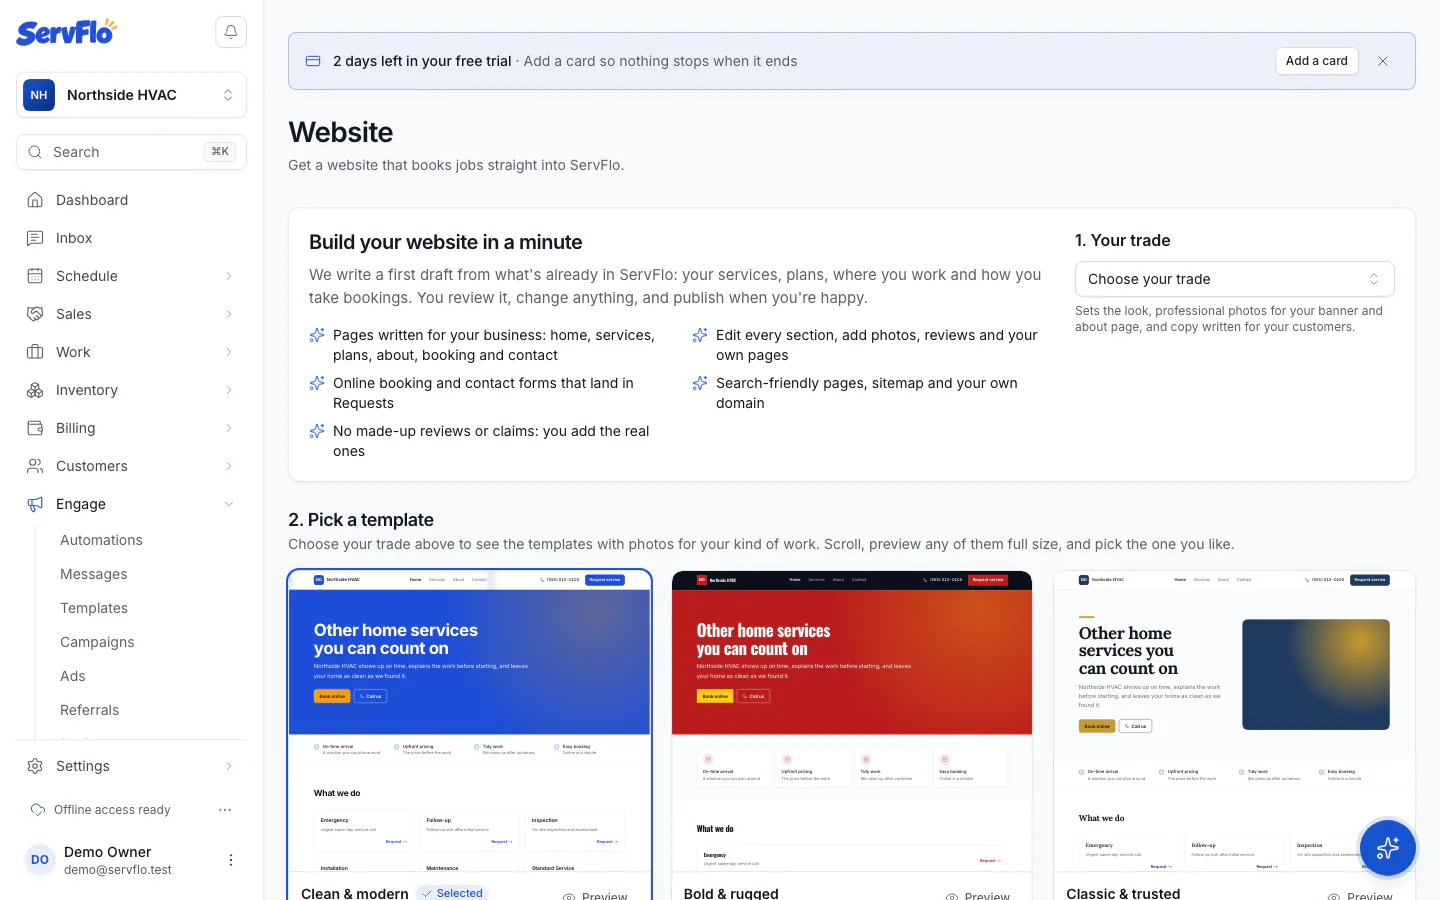Expand the Customers submenu chevron
1440x900 pixels.
(229, 466)
